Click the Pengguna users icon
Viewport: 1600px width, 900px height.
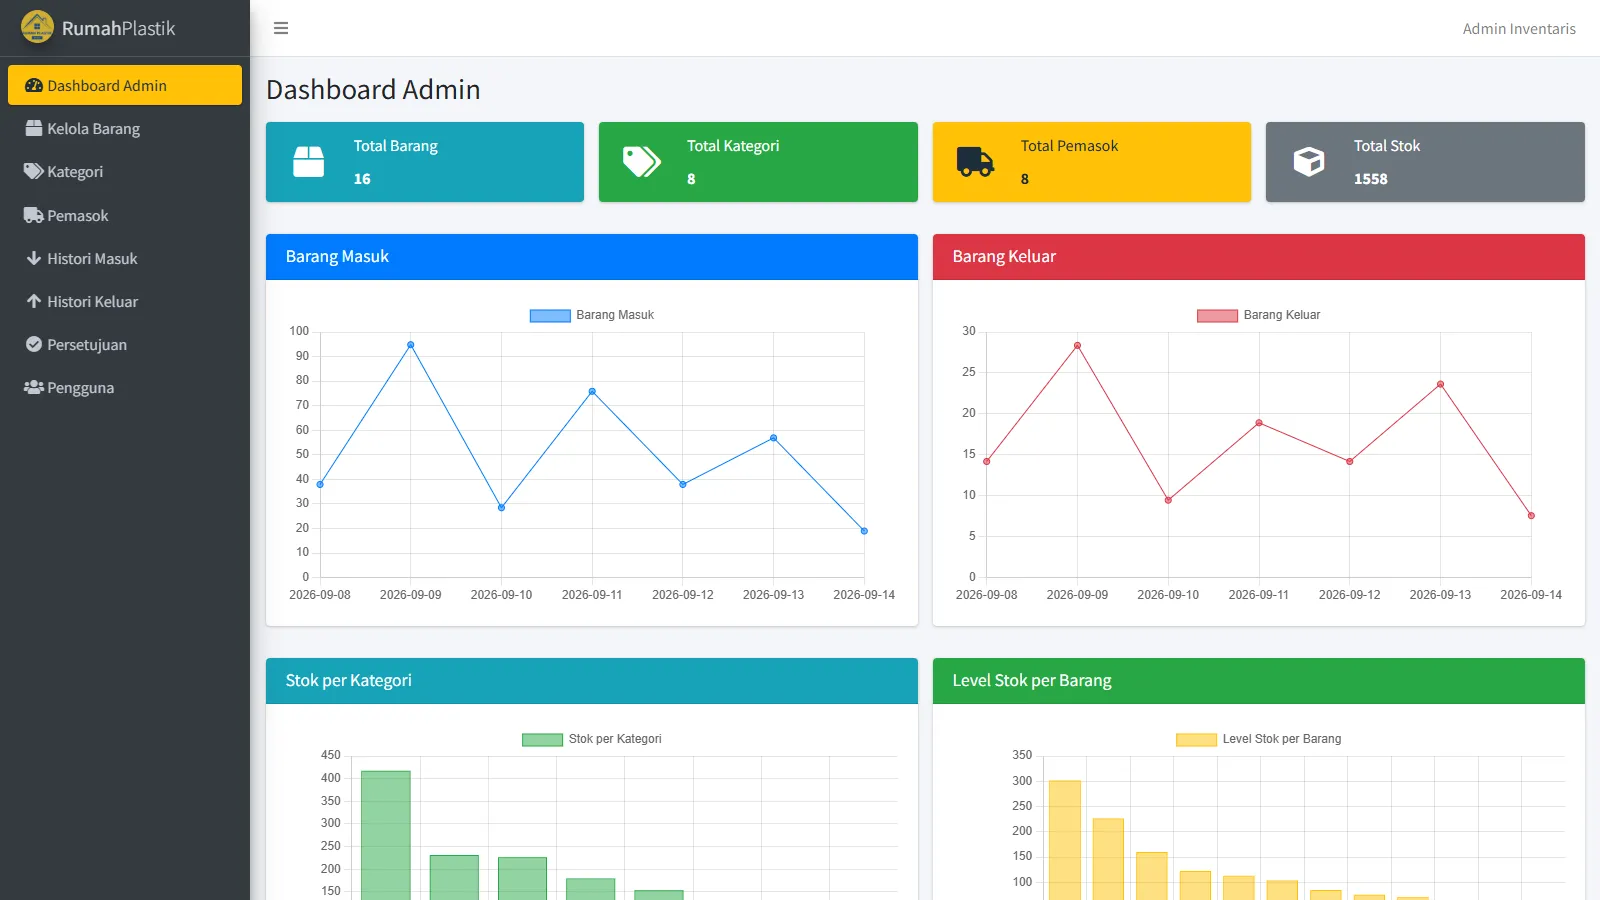[34, 387]
